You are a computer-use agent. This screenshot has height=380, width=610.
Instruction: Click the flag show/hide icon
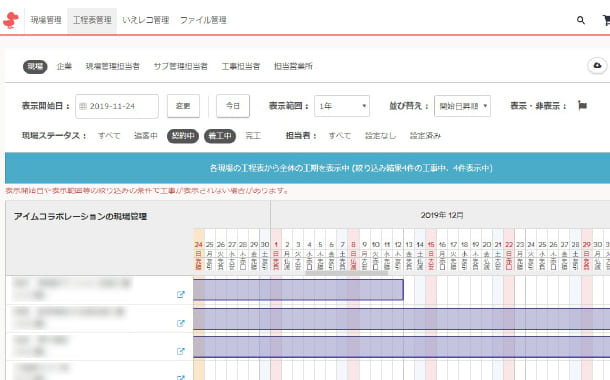point(582,105)
